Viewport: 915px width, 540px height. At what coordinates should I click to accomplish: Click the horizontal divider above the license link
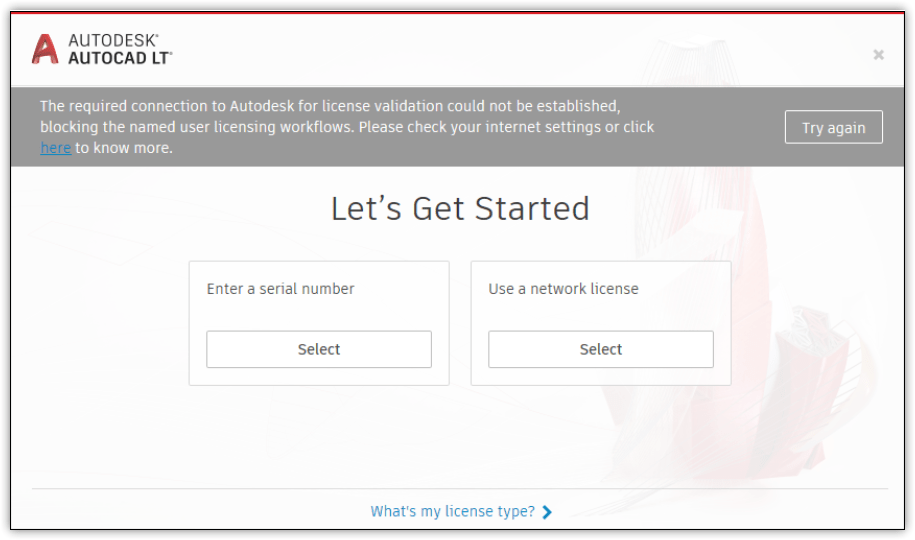(x=460, y=489)
